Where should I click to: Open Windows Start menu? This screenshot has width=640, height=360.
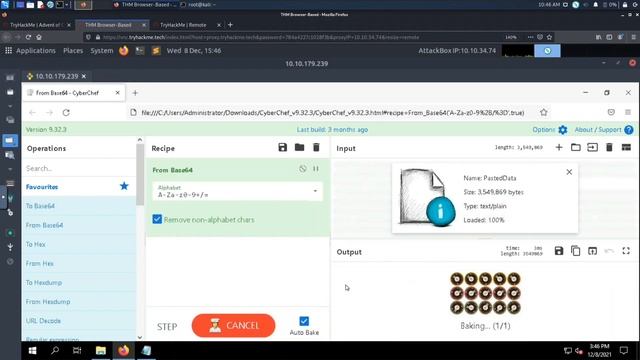tap(32, 350)
